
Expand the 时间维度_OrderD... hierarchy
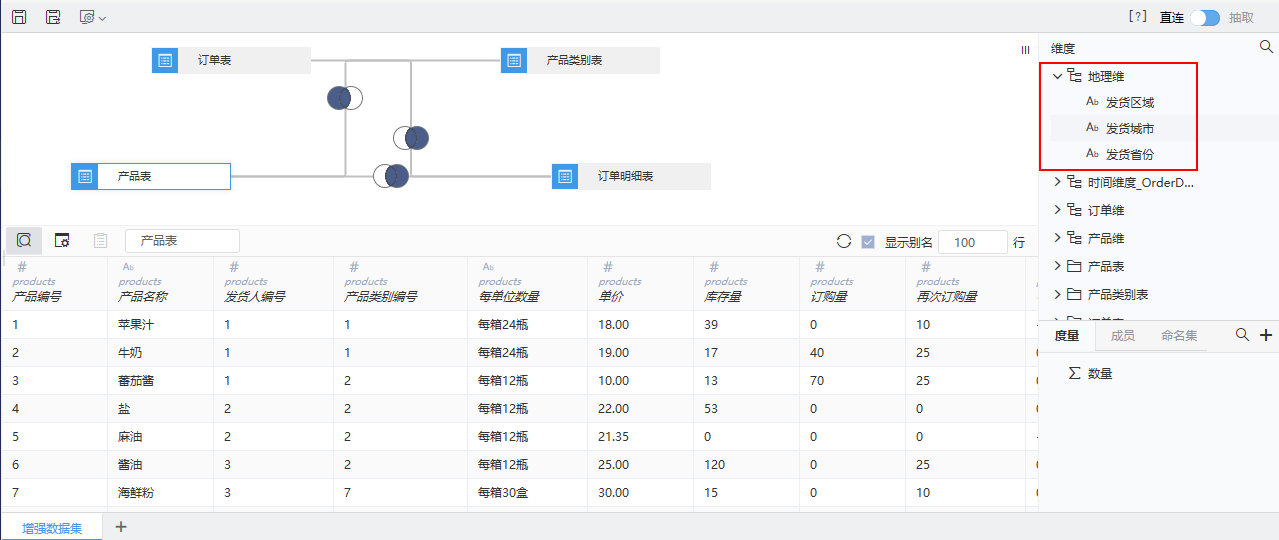(x=1057, y=182)
